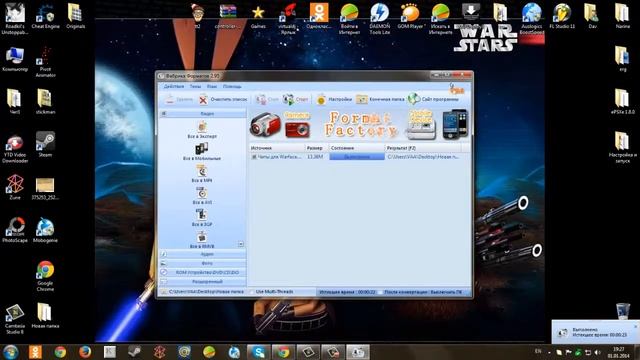
Task: Click the volume icon in system tray
Action: pos(598,352)
